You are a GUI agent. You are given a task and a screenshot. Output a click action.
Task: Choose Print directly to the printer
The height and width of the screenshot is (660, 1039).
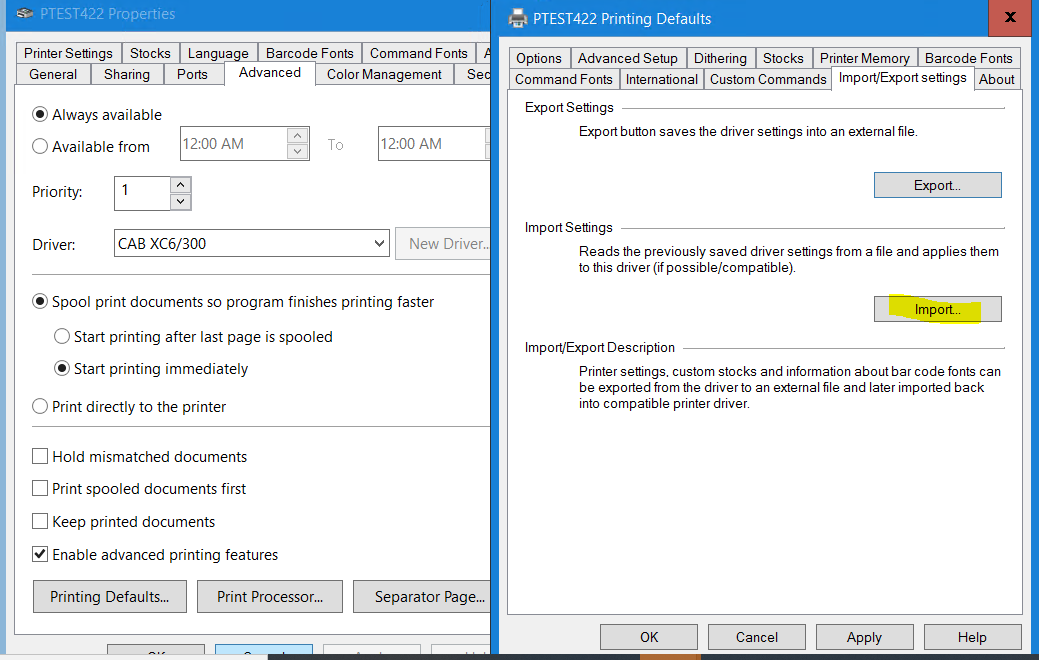[41, 406]
